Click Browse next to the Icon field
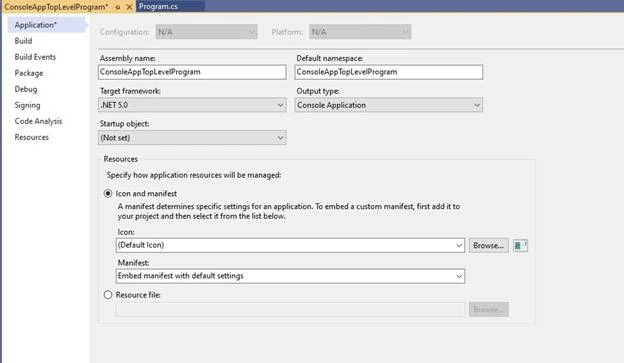This screenshot has width=624, height=363. [488, 246]
